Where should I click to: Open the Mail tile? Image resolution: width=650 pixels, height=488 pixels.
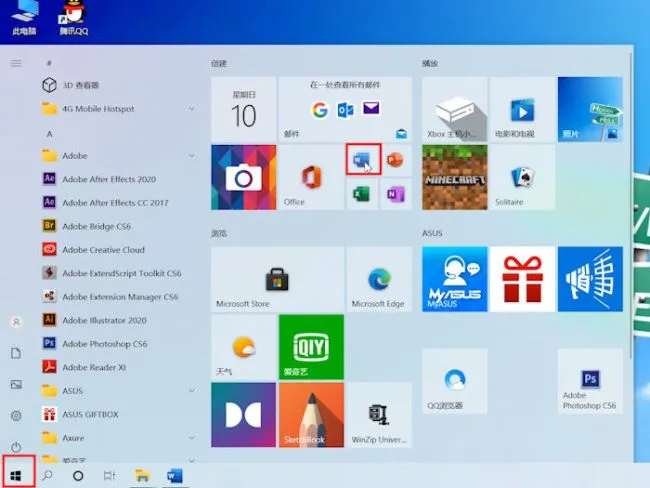345,109
